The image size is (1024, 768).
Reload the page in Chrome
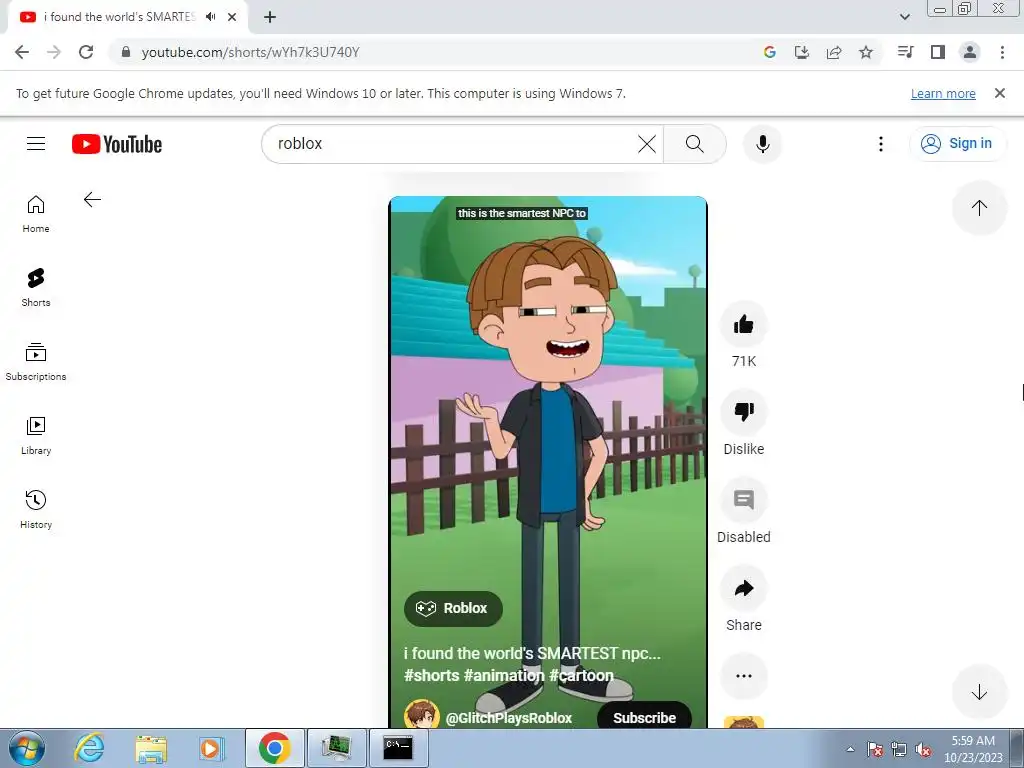coord(86,52)
